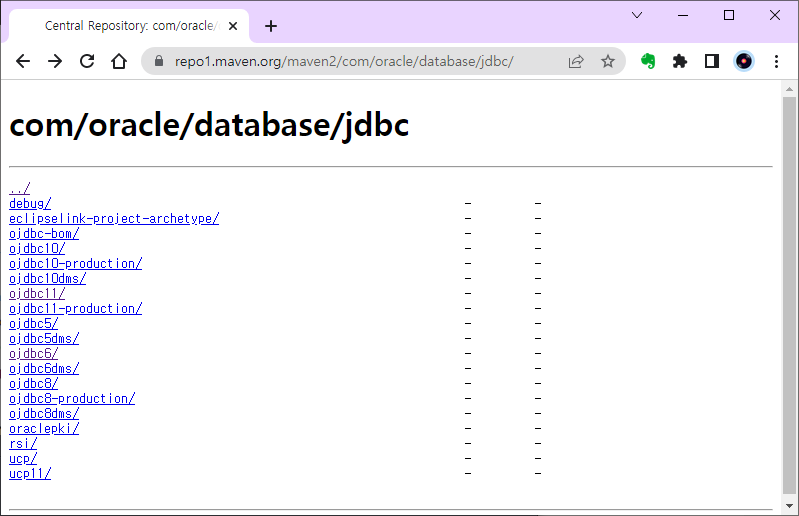
Task: Open the Extensions puzzle menu
Action: pyautogui.click(x=680, y=62)
